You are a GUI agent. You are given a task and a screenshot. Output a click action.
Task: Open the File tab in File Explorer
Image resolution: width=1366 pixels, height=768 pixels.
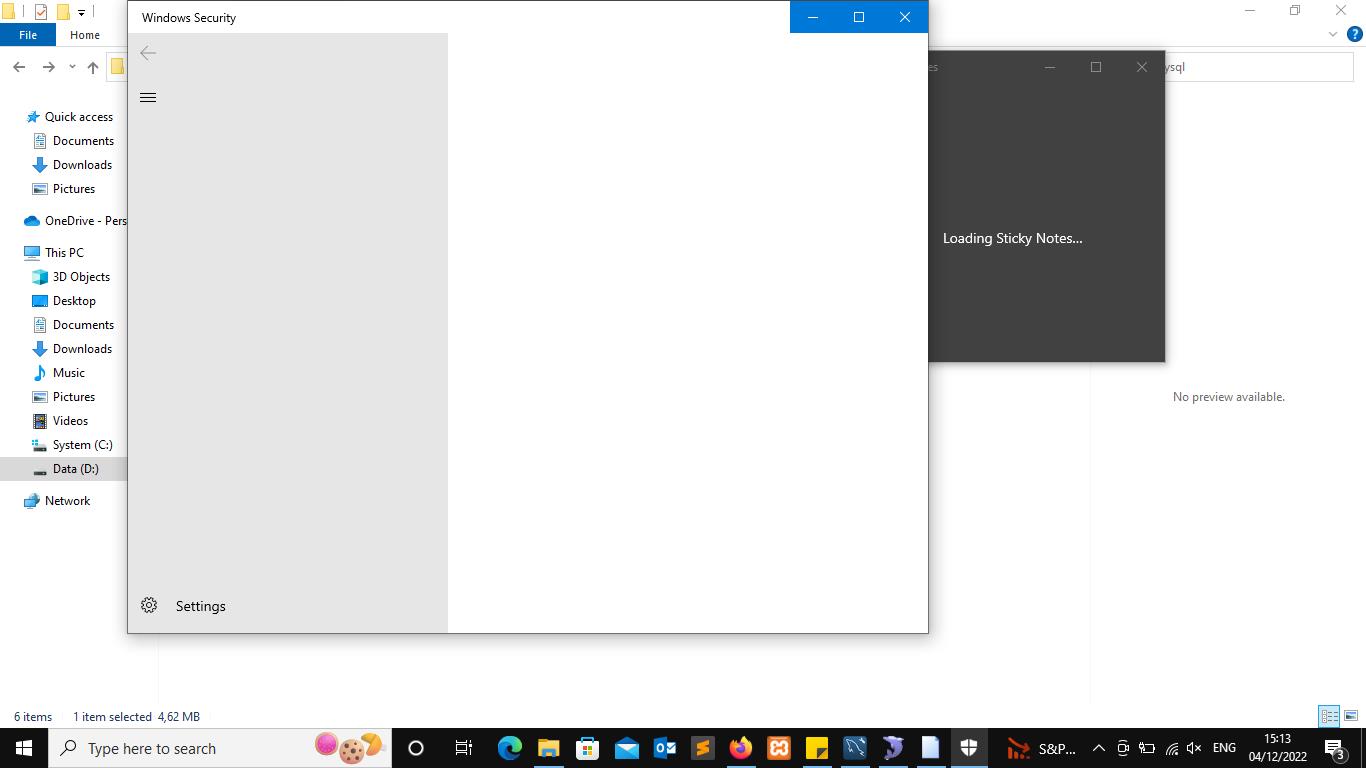tap(28, 35)
